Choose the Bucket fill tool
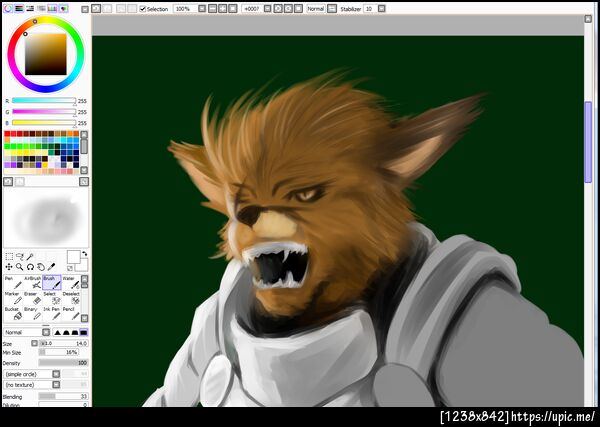 point(13,313)
